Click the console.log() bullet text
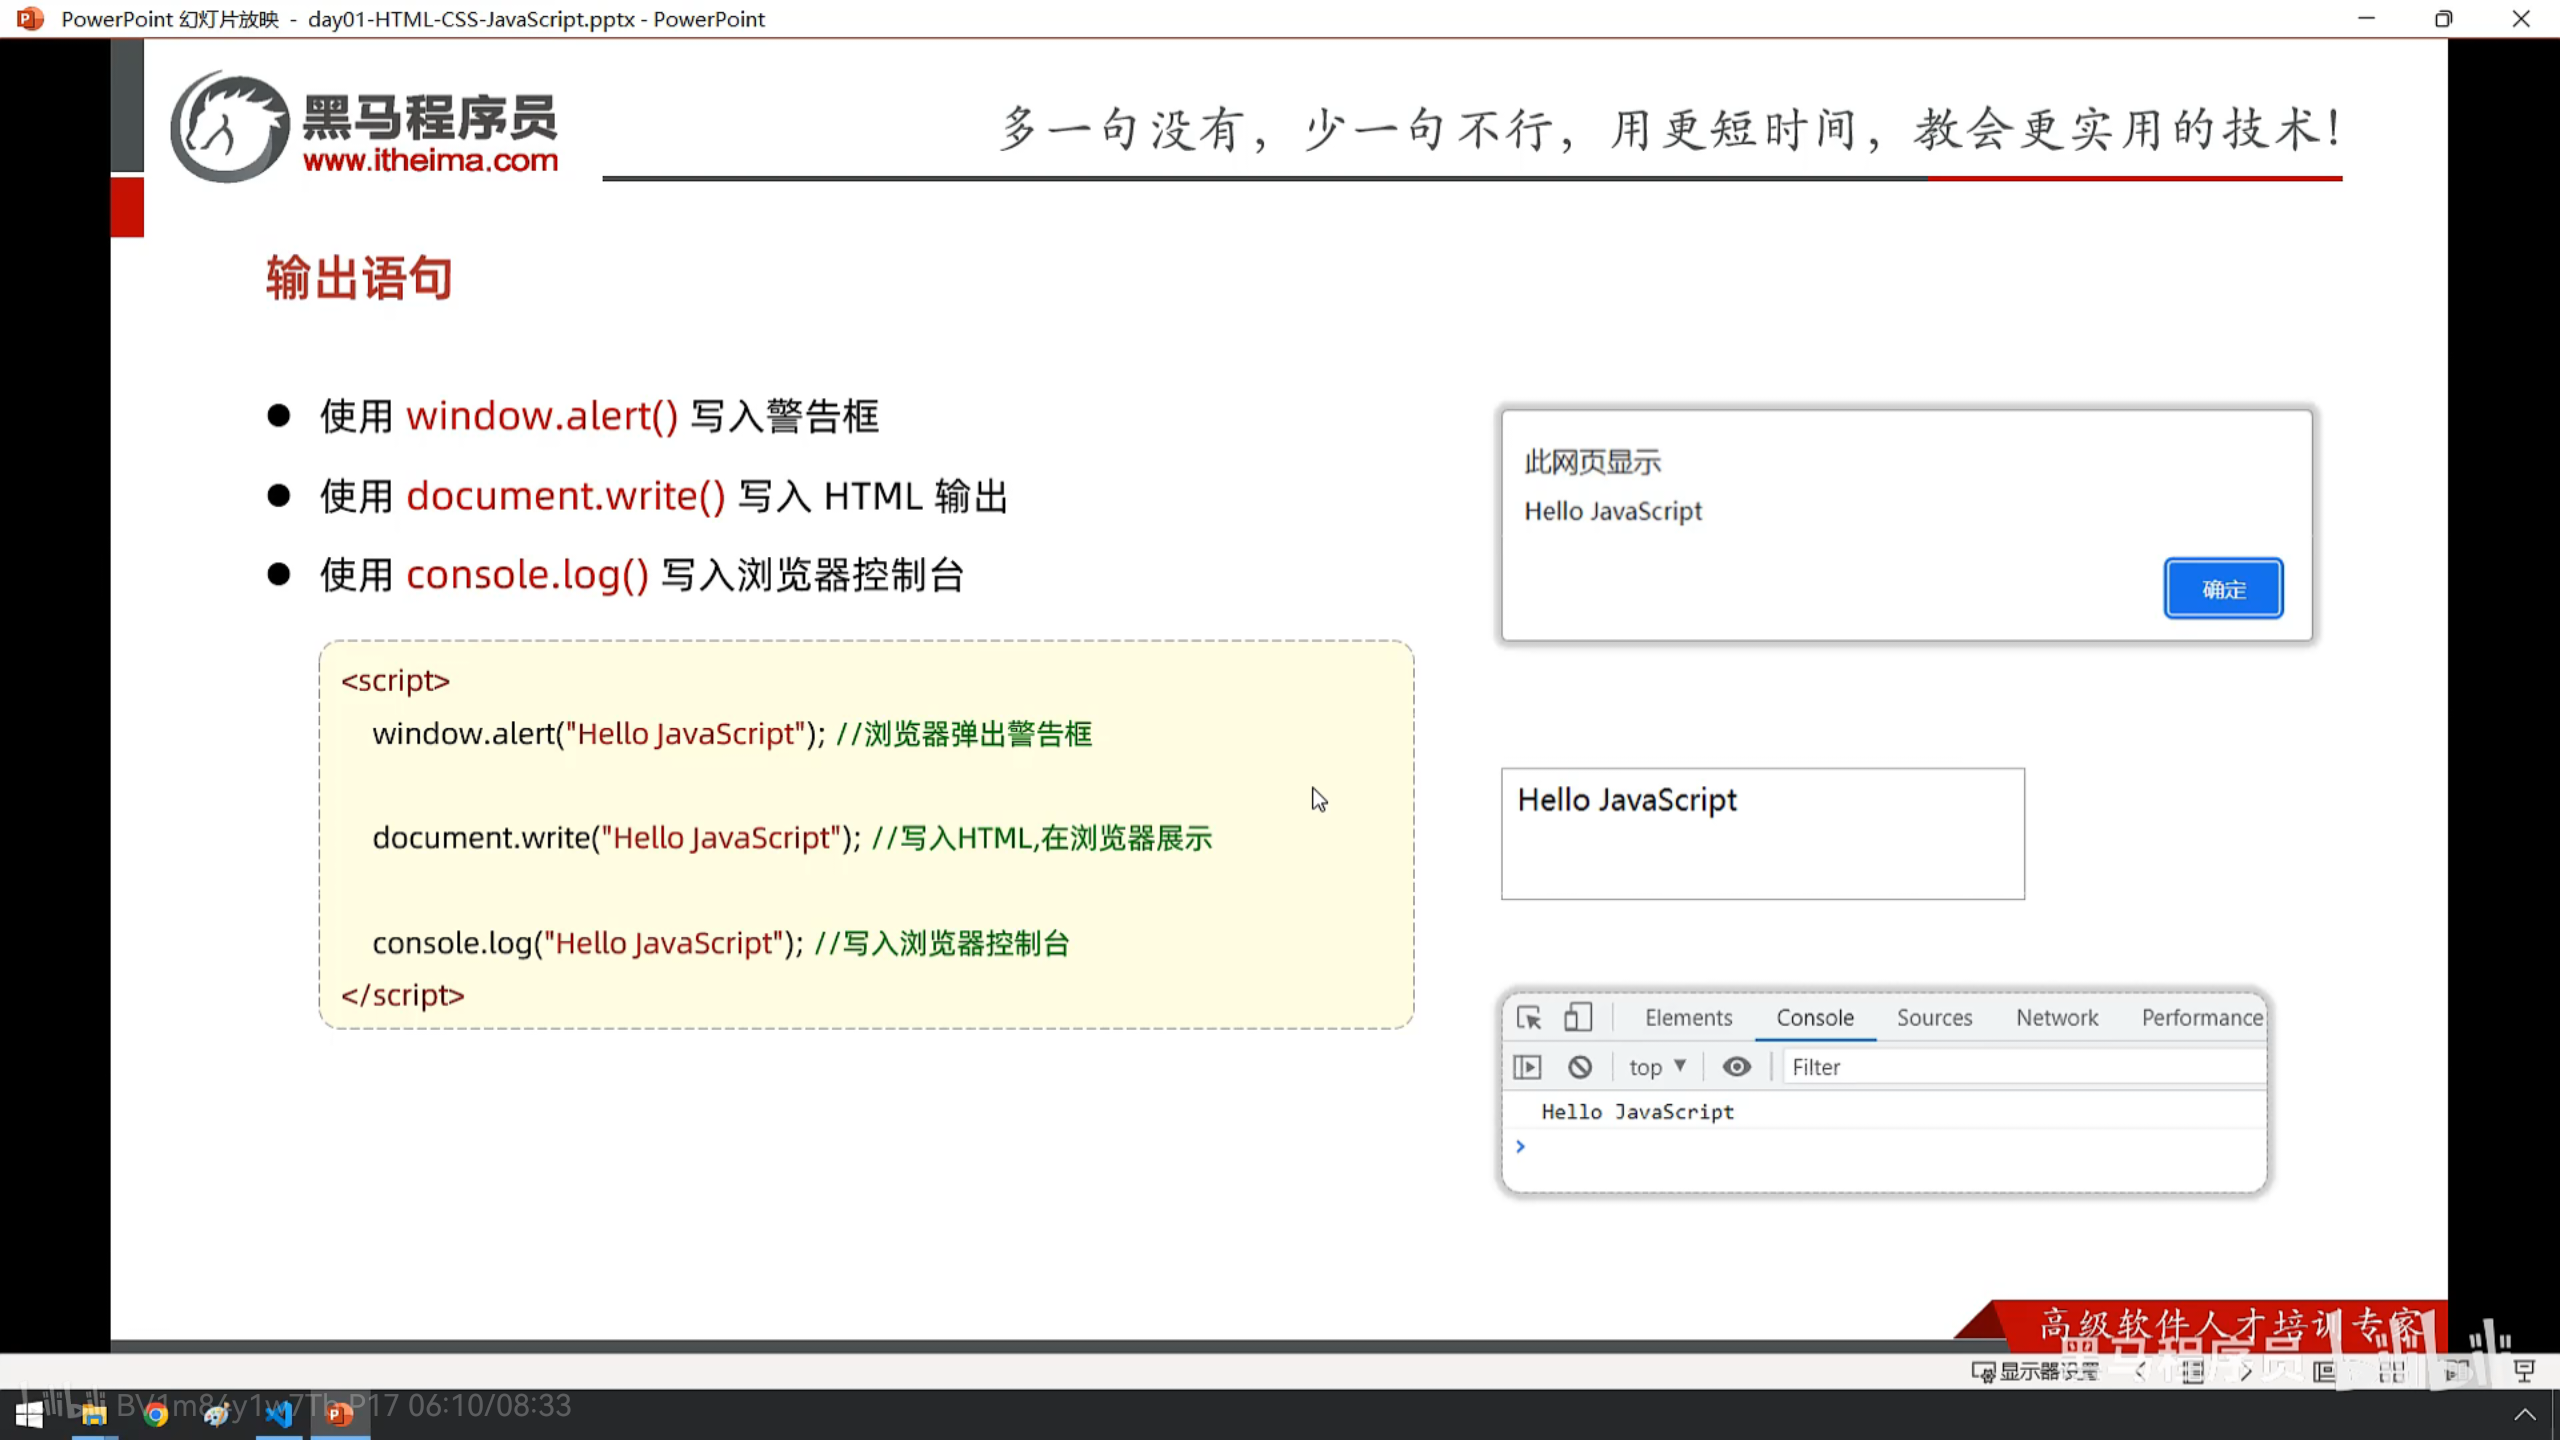This screenshot has height=1440, width=2560. tap(642, 575)
